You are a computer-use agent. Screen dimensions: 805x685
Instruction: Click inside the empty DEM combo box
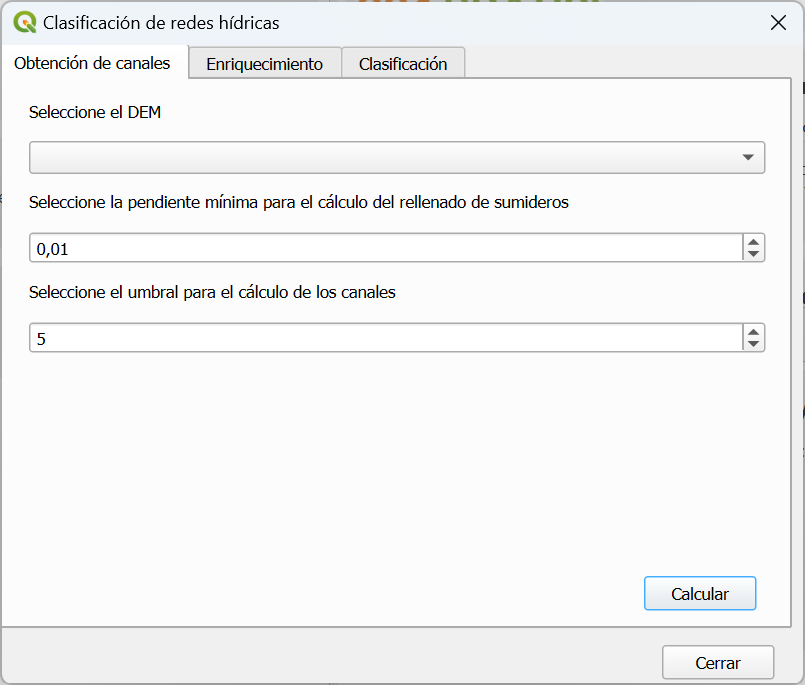click(380, 158)
